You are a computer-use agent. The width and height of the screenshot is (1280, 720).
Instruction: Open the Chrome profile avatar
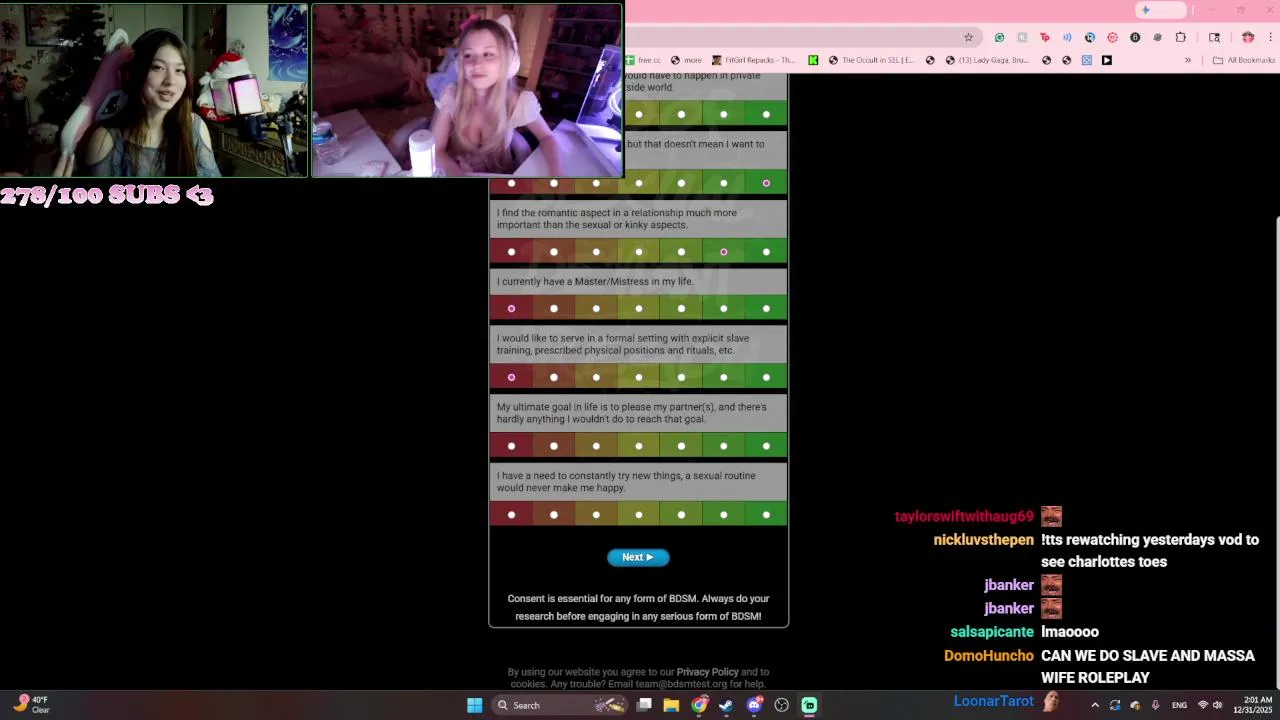tap(1248, 37)
